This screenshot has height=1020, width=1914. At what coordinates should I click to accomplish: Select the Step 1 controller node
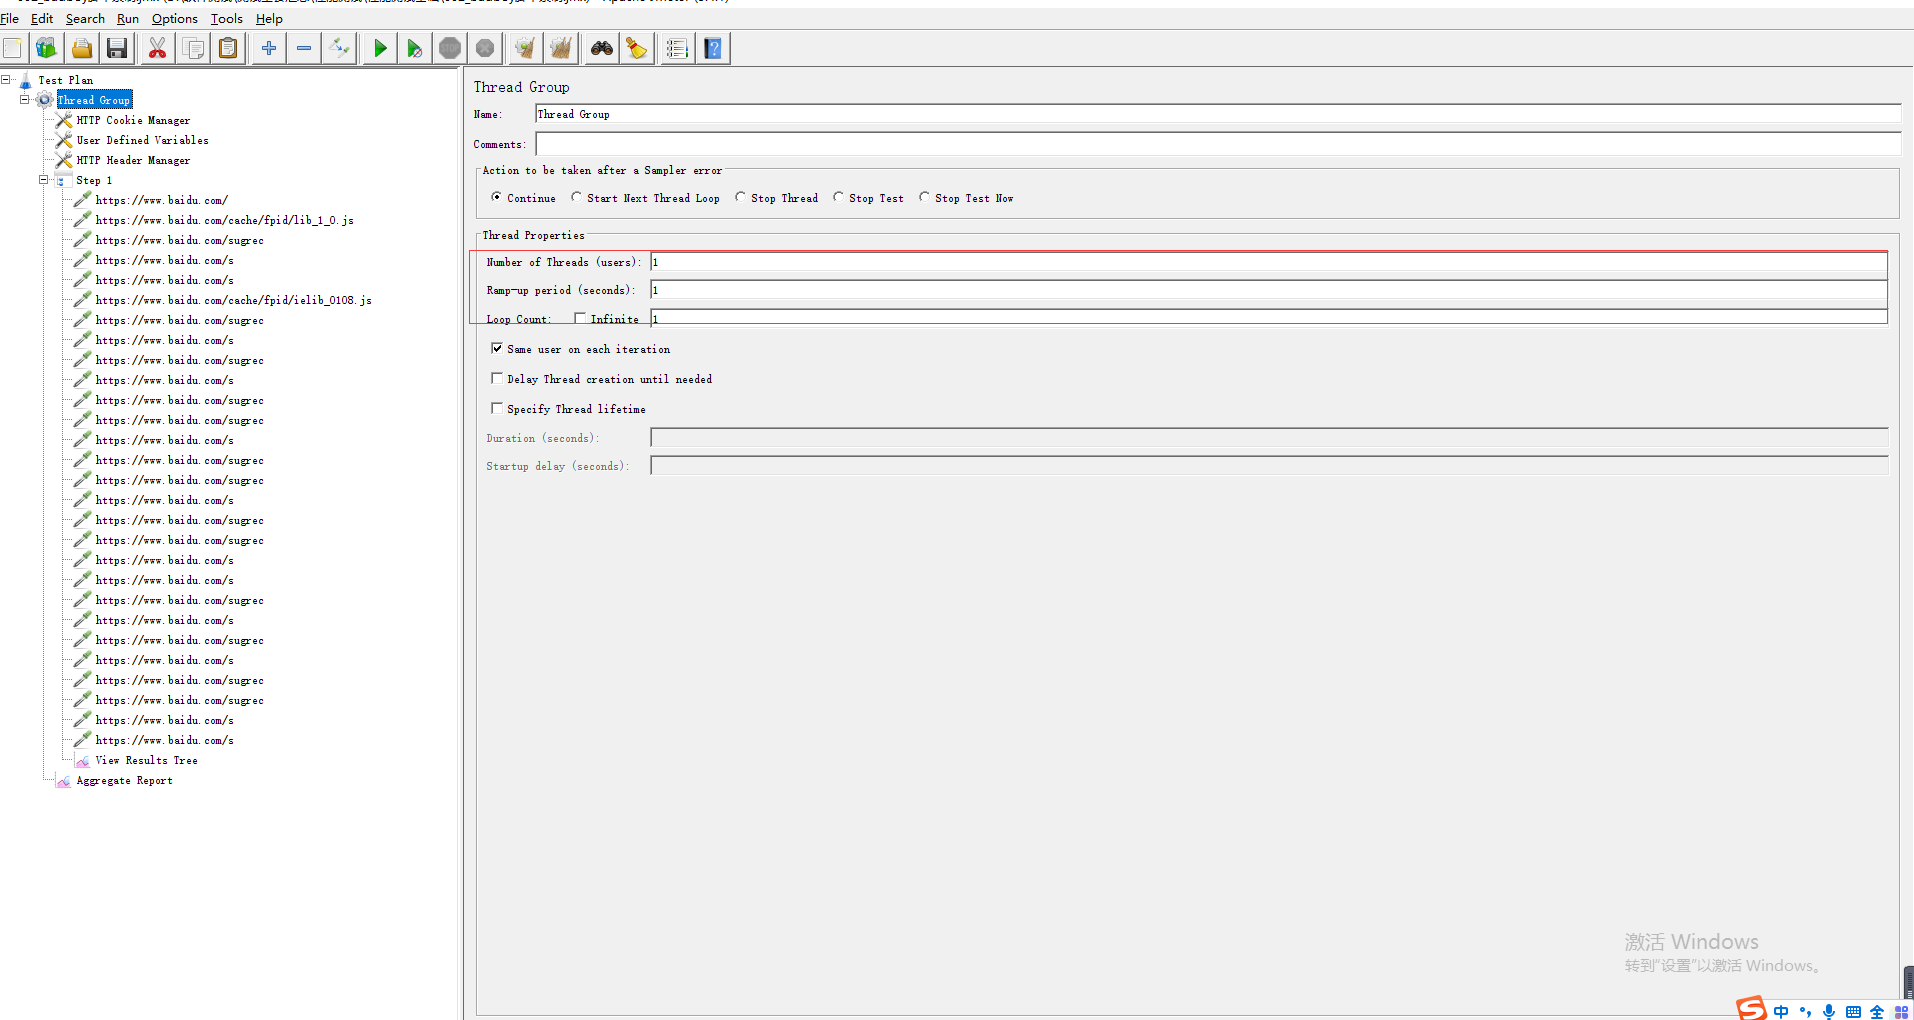coord(94,180)
